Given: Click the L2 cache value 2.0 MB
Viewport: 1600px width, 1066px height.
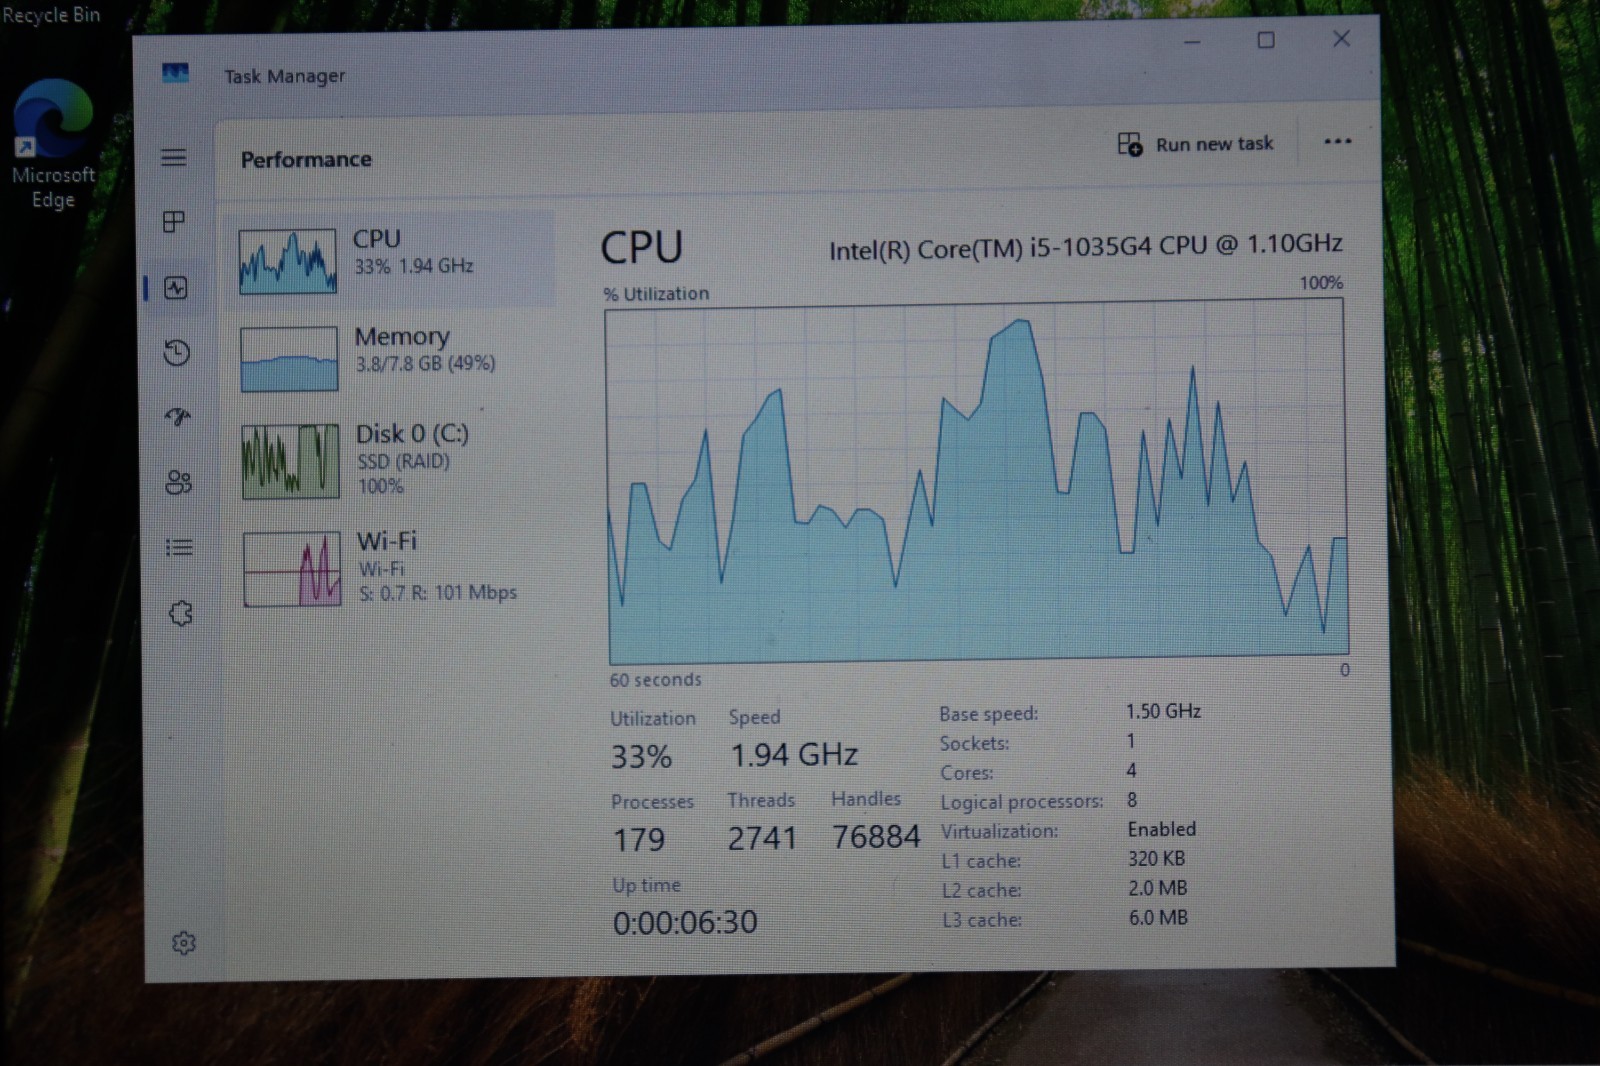Looking at the screenshot, I should (x=1158, y=888).
